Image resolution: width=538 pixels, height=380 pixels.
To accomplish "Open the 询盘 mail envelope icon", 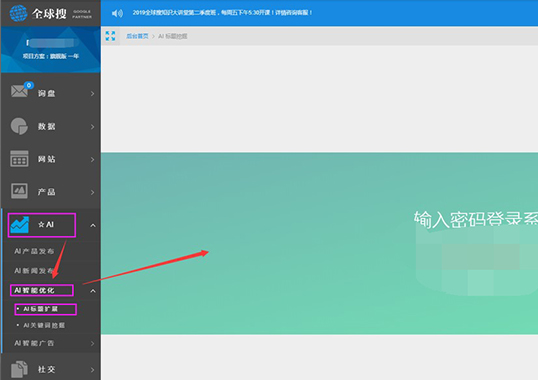I will [19, 91].
